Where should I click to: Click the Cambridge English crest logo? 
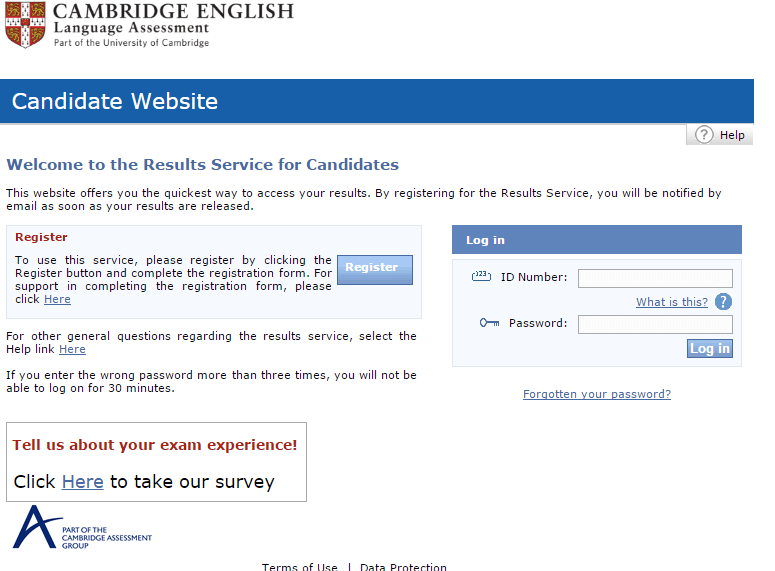click(x=25, y=25)
